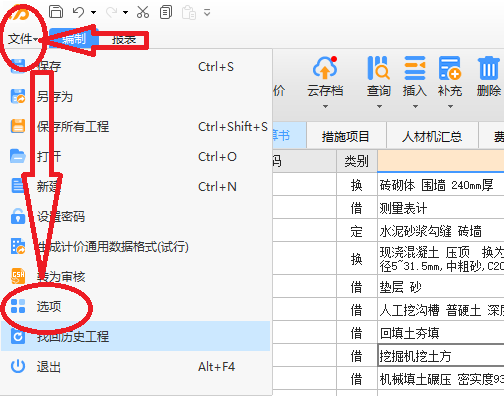Screen dimensions: 504x396
Task: Click the Redo arrow icon
Action: [x=111, y=12]
